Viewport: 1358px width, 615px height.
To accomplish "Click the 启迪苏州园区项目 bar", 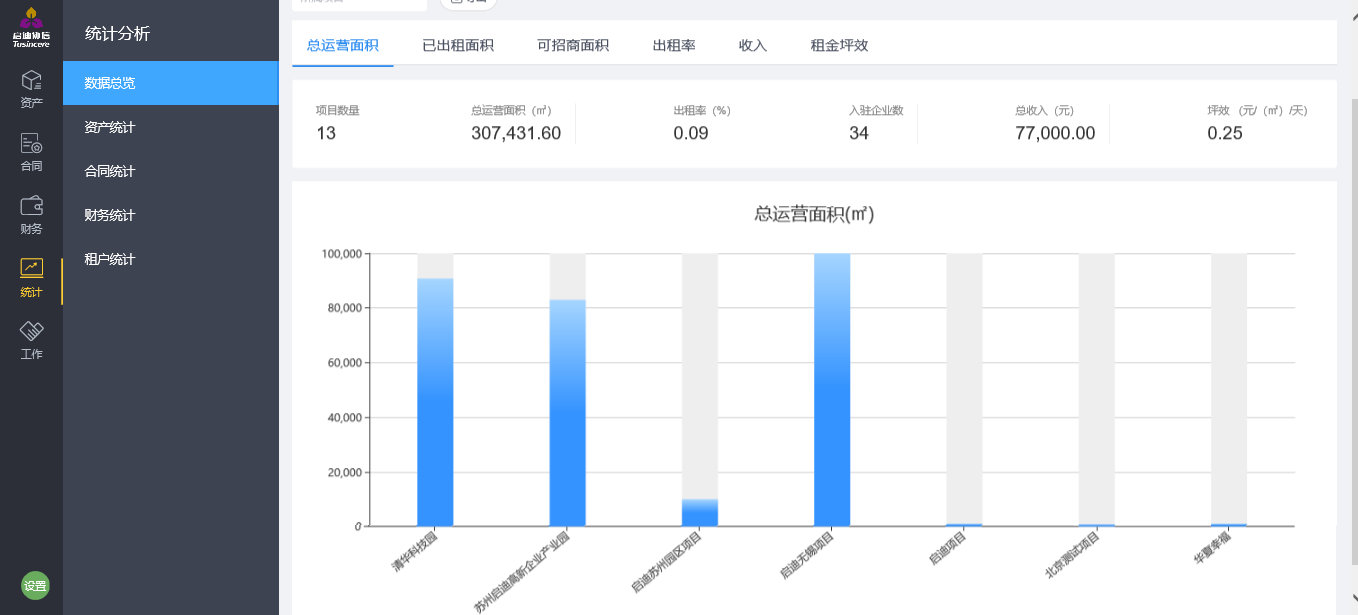I will (x=700, y=512).
